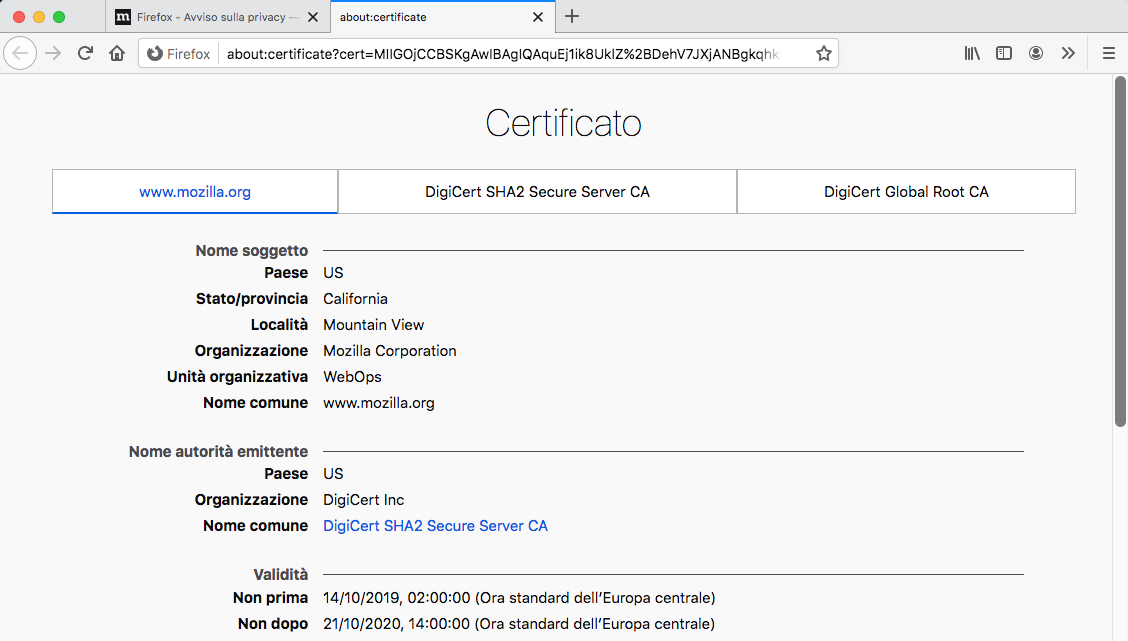Select US under Nome soggetto
The image size is (1128, 641).
pyautogui.click(x=333, y=273)
